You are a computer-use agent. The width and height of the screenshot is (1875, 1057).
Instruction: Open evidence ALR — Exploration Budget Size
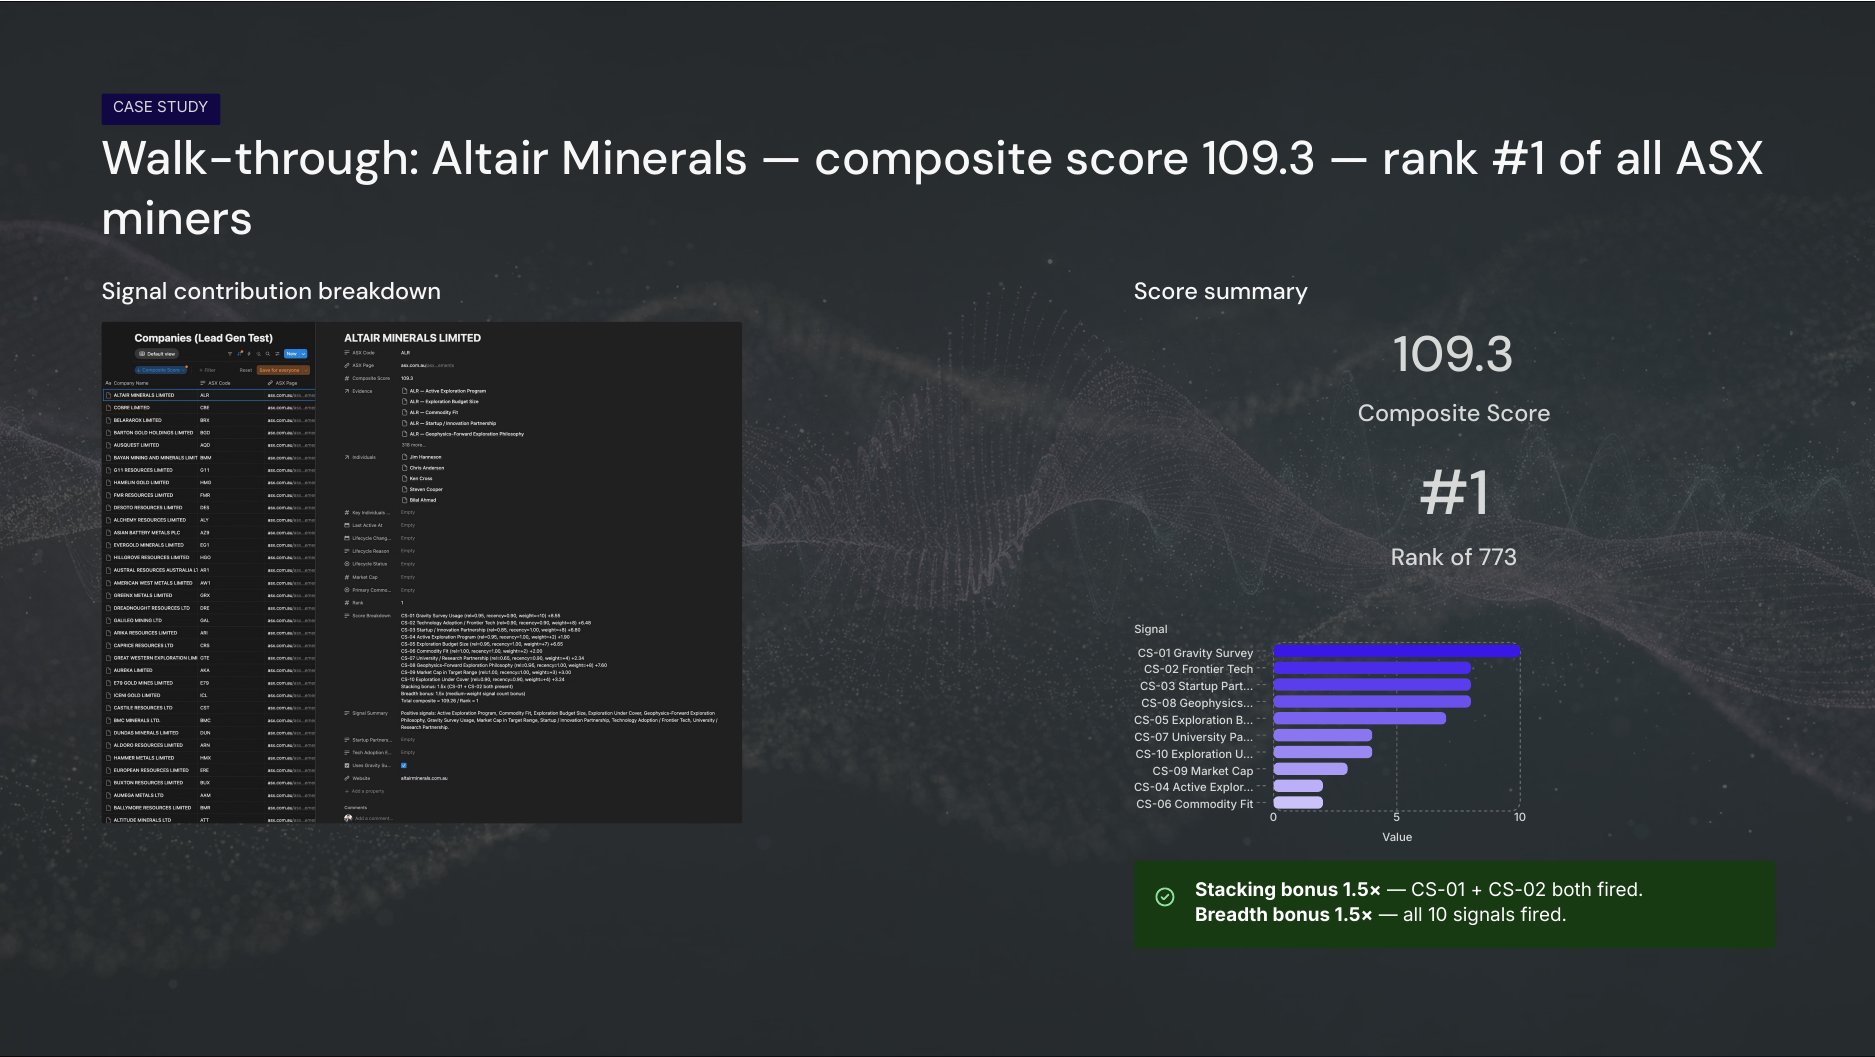point(440,401)
